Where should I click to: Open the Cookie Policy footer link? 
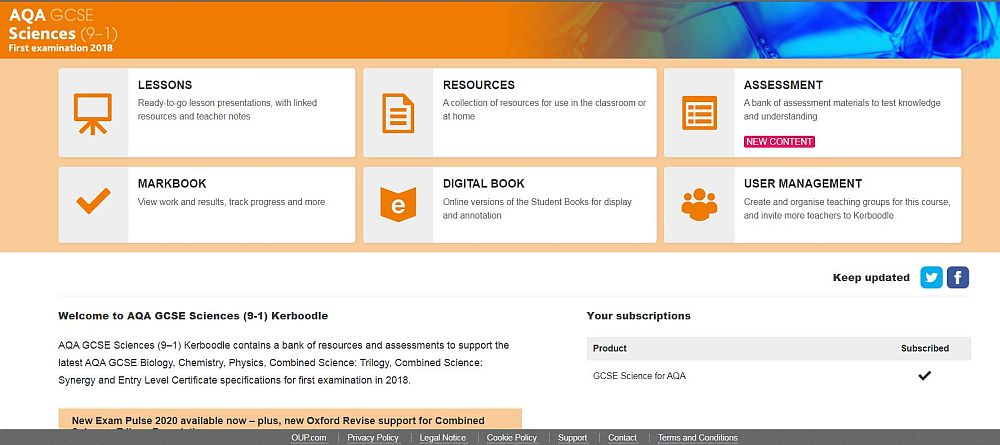pos(511,438)
